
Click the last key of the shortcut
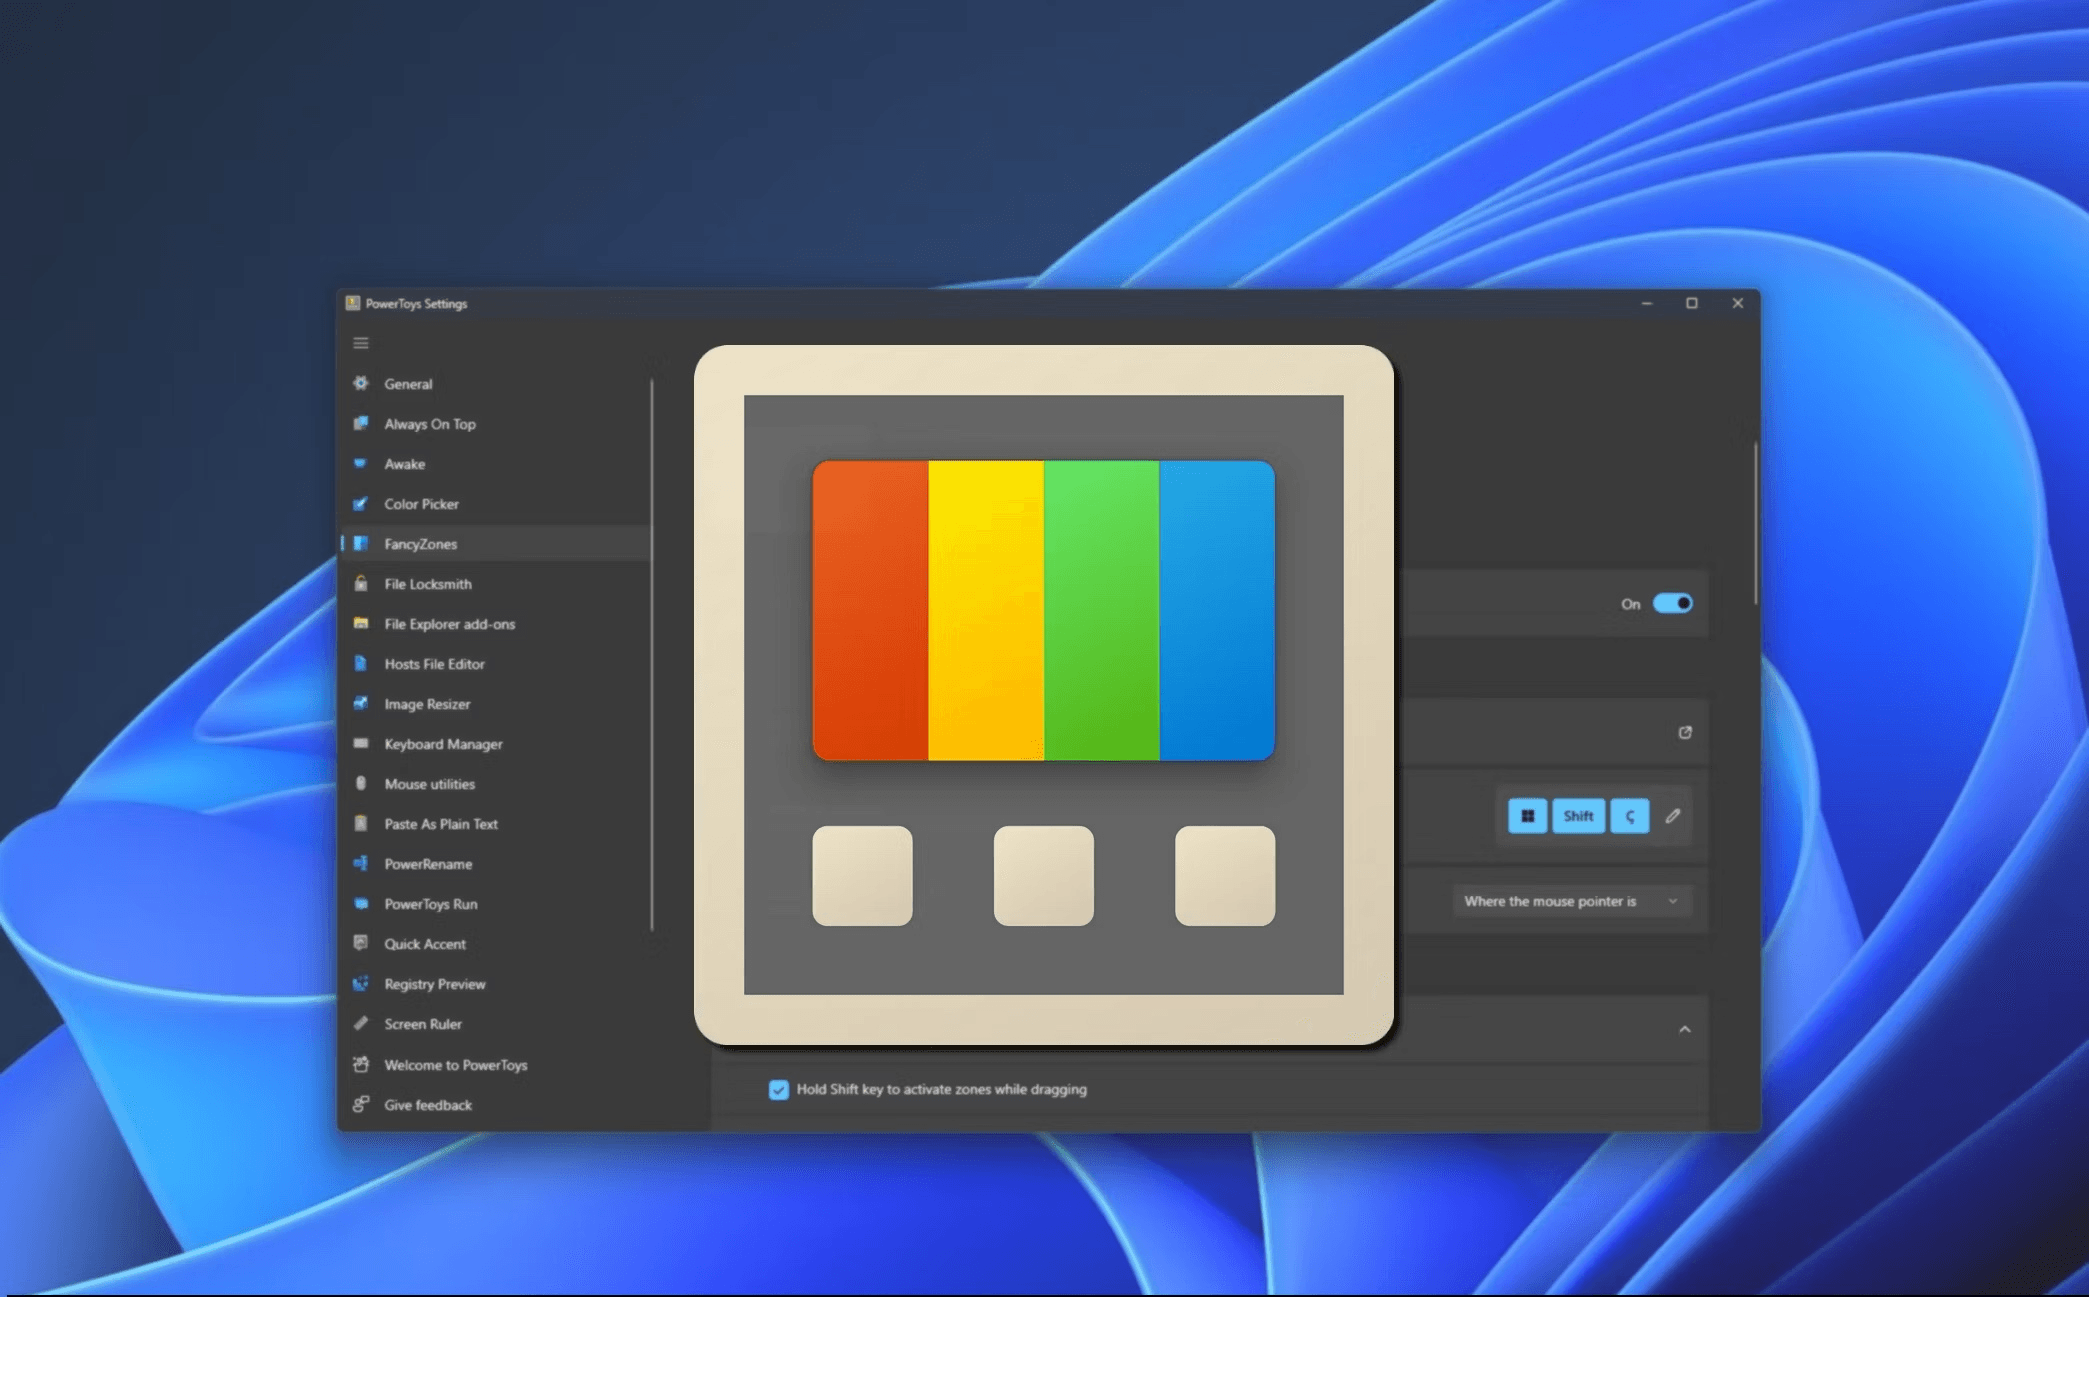tap(1630, 816)
